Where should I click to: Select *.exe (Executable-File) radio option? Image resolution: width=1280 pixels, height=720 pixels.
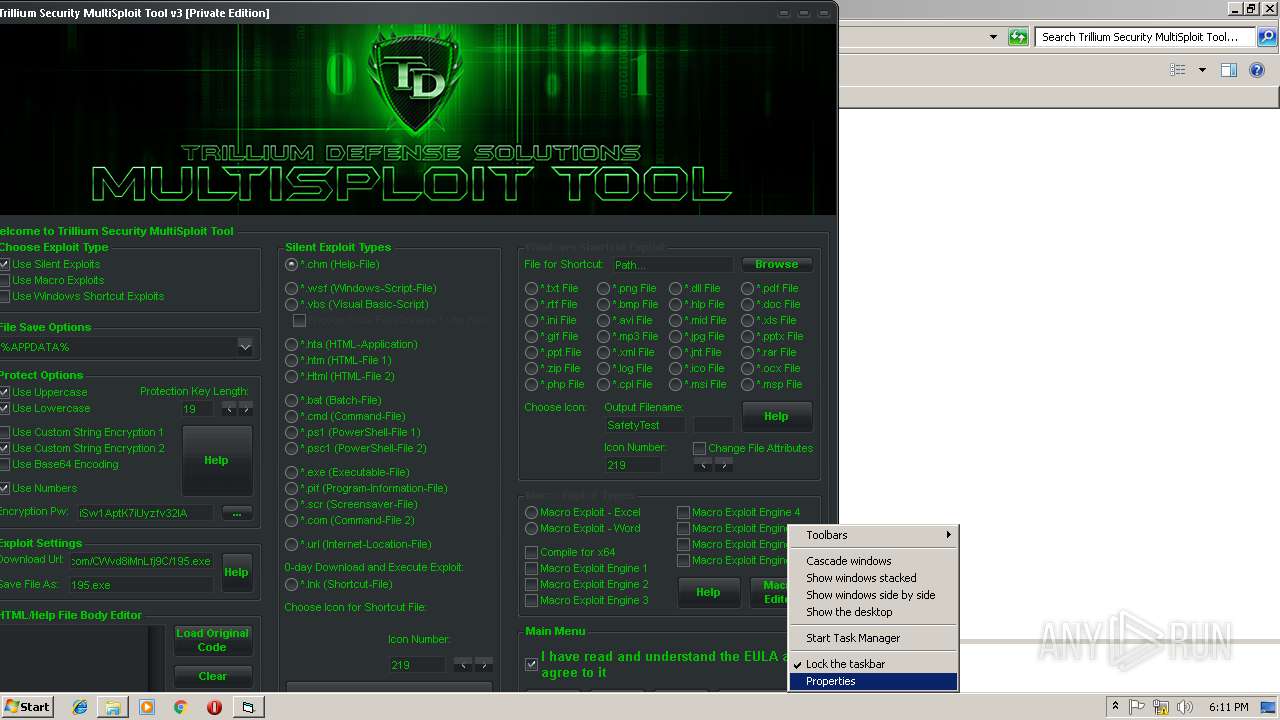292,472
